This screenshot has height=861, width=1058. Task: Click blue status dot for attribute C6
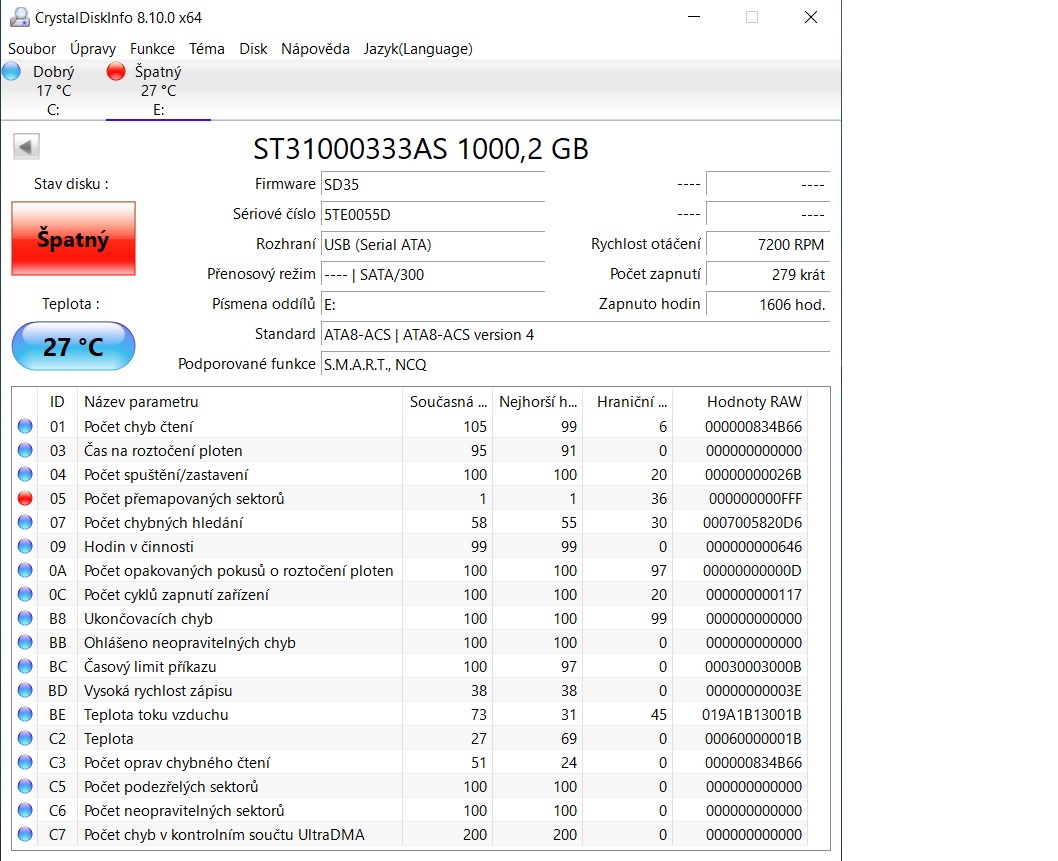pyautogui.click(x=25, y=810)
